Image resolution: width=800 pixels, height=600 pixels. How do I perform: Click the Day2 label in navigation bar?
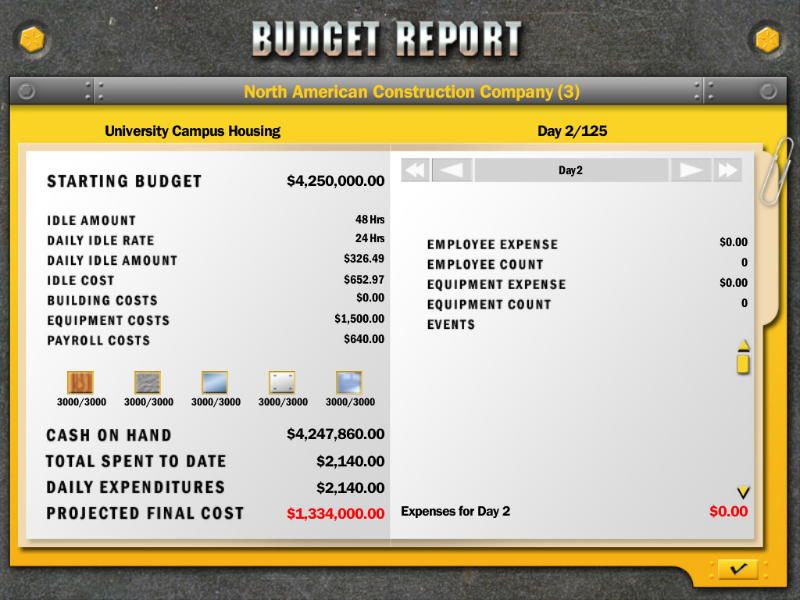point(570,171)
